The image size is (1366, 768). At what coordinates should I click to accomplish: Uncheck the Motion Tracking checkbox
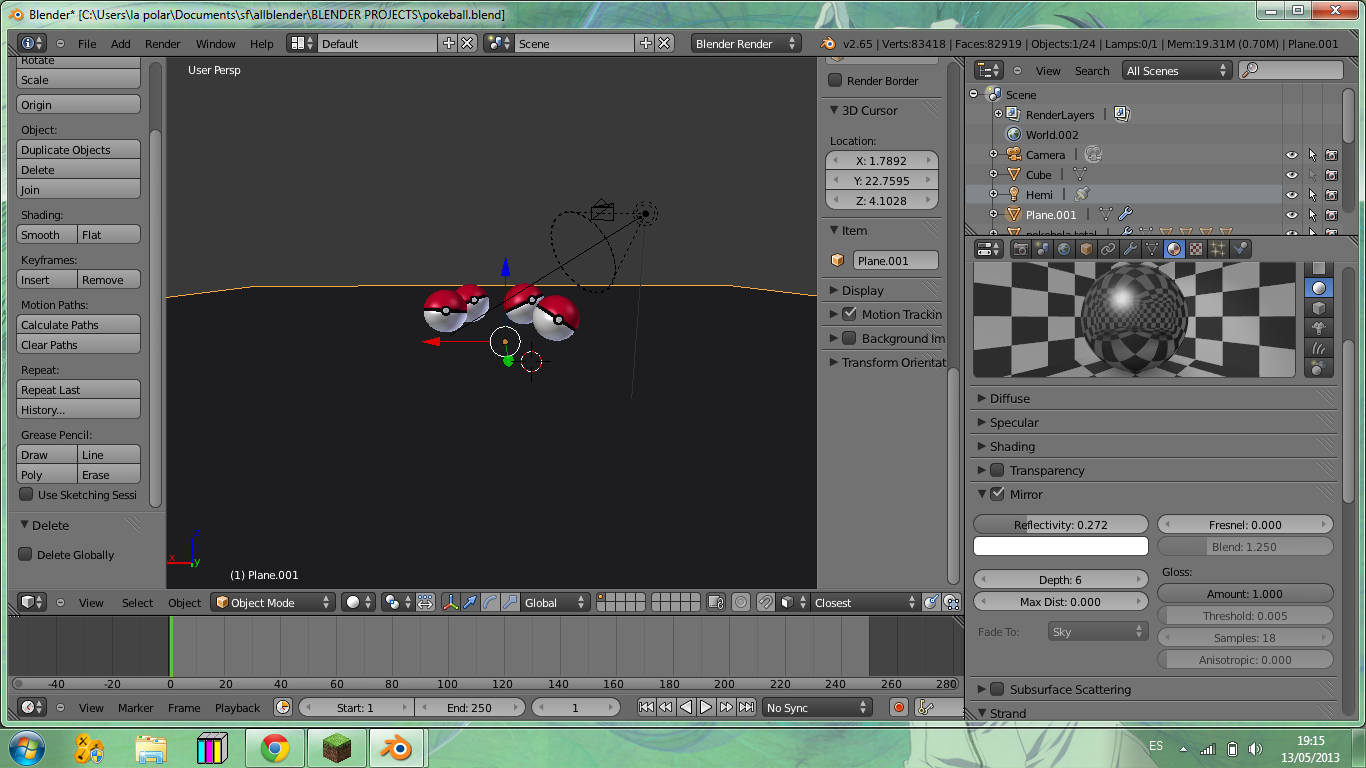pos(849,314)
